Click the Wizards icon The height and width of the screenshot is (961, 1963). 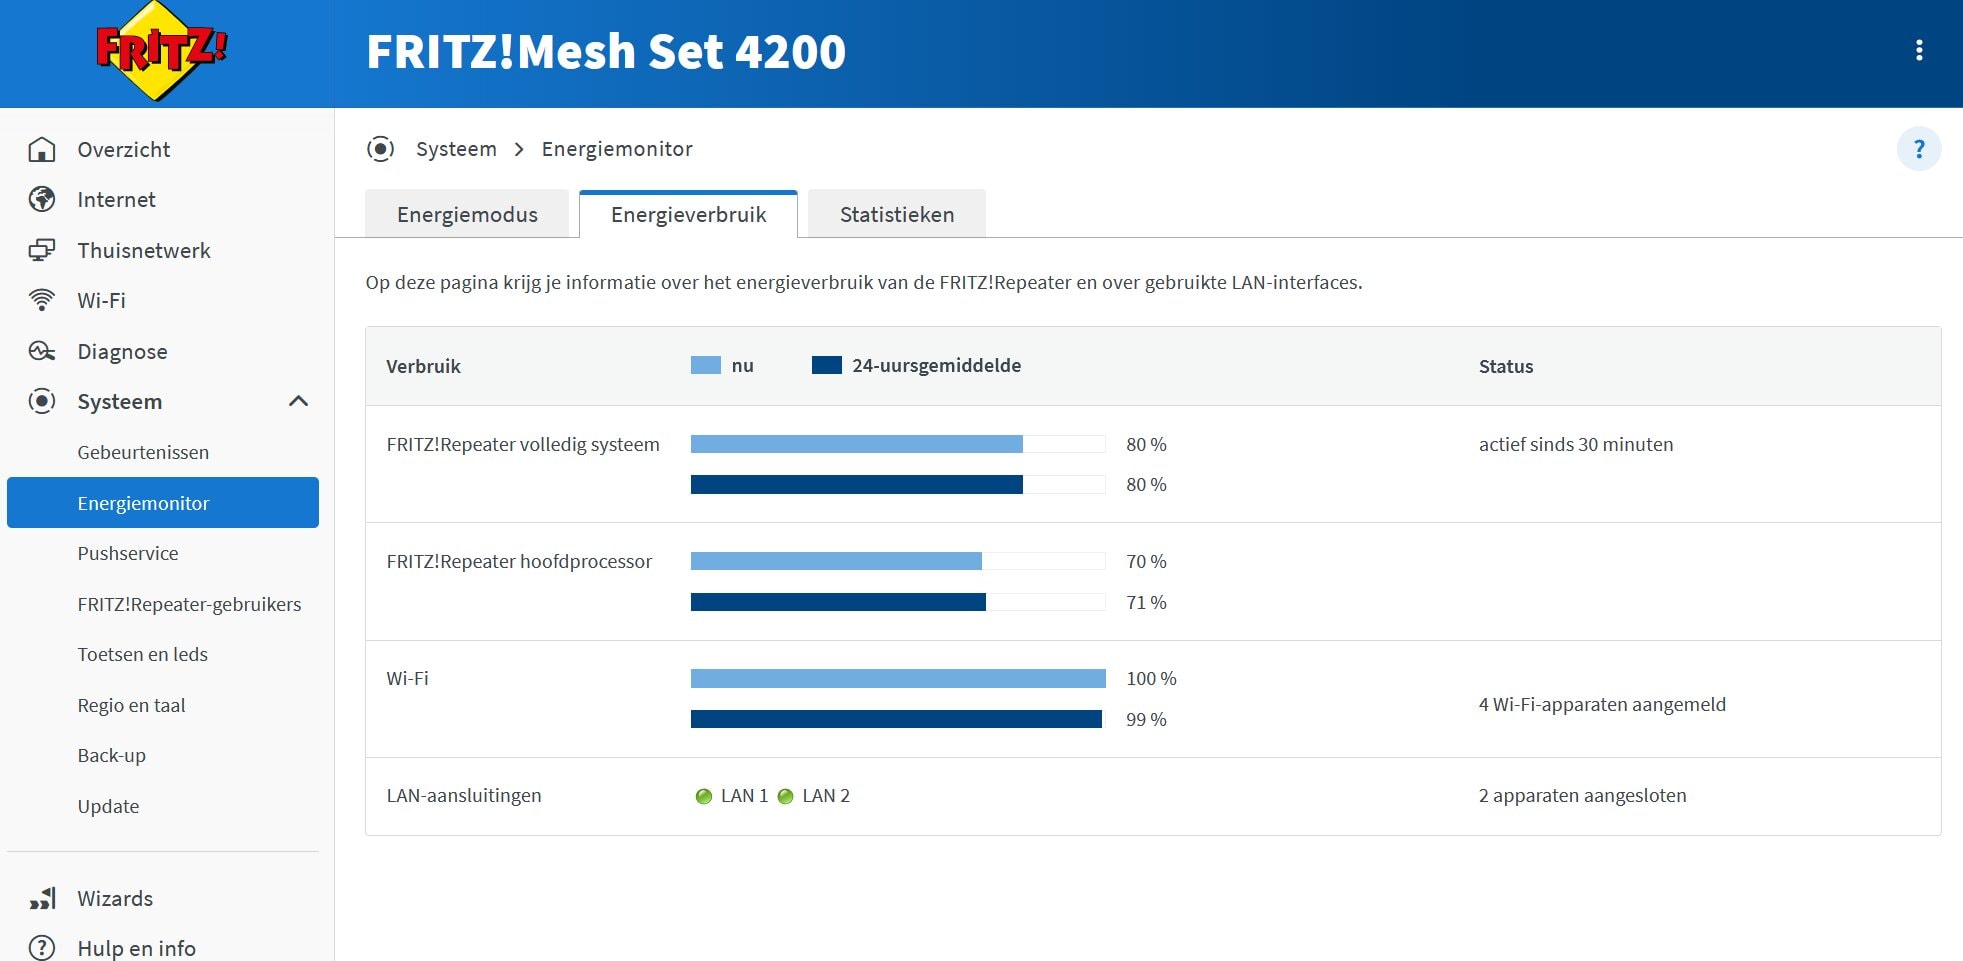coord(42,898)
